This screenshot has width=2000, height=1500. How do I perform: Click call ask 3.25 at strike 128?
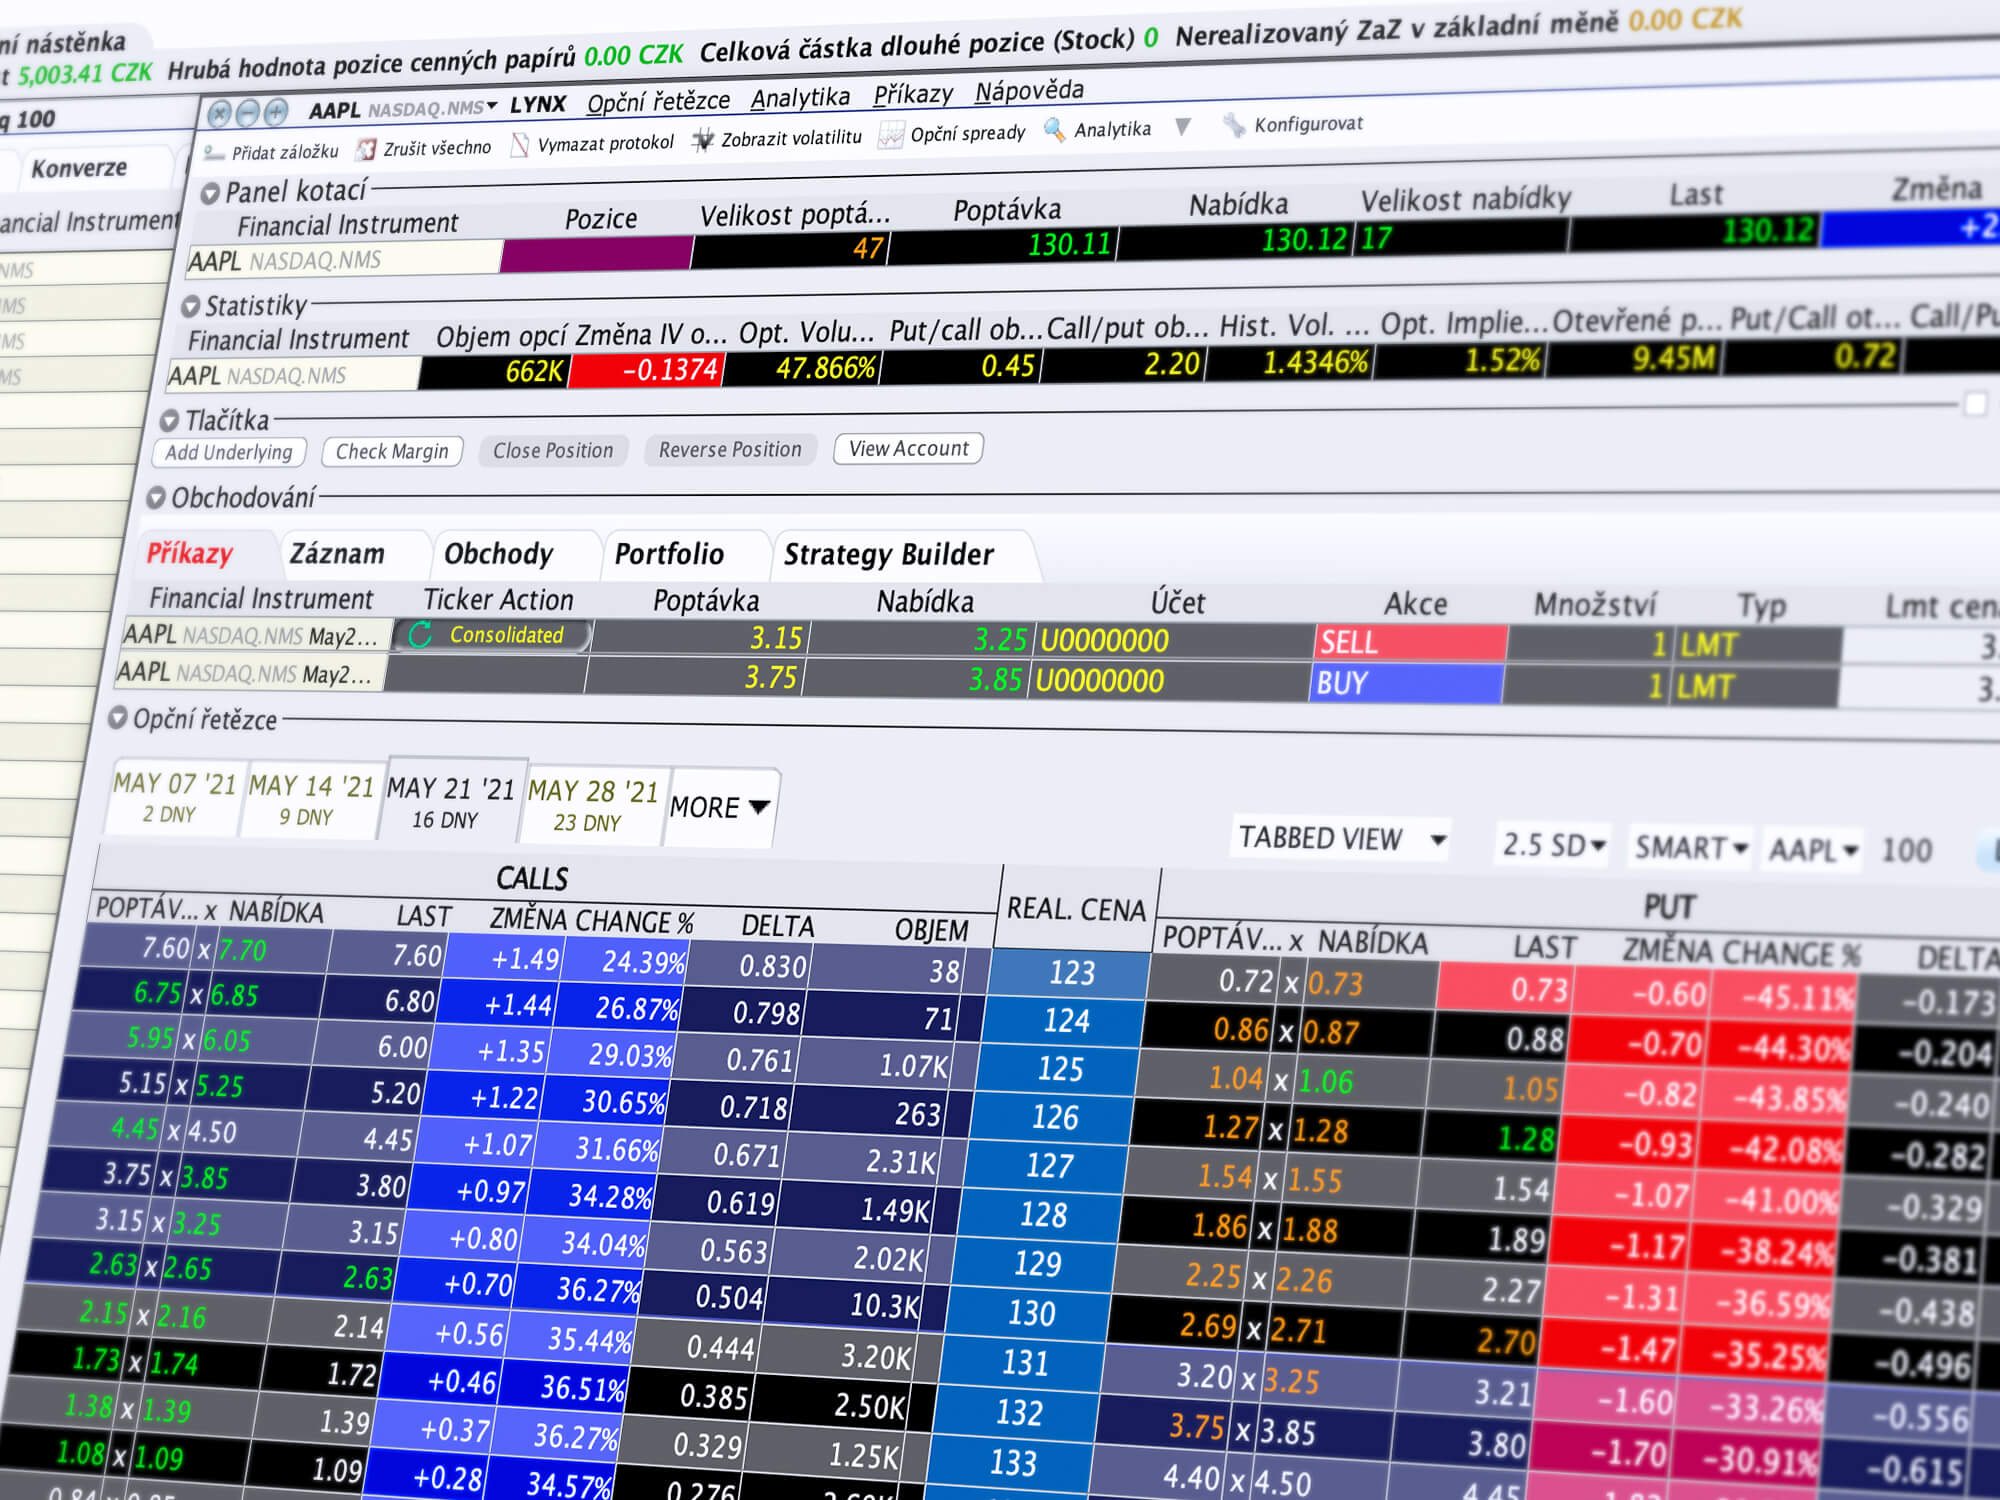(197, 1223)
